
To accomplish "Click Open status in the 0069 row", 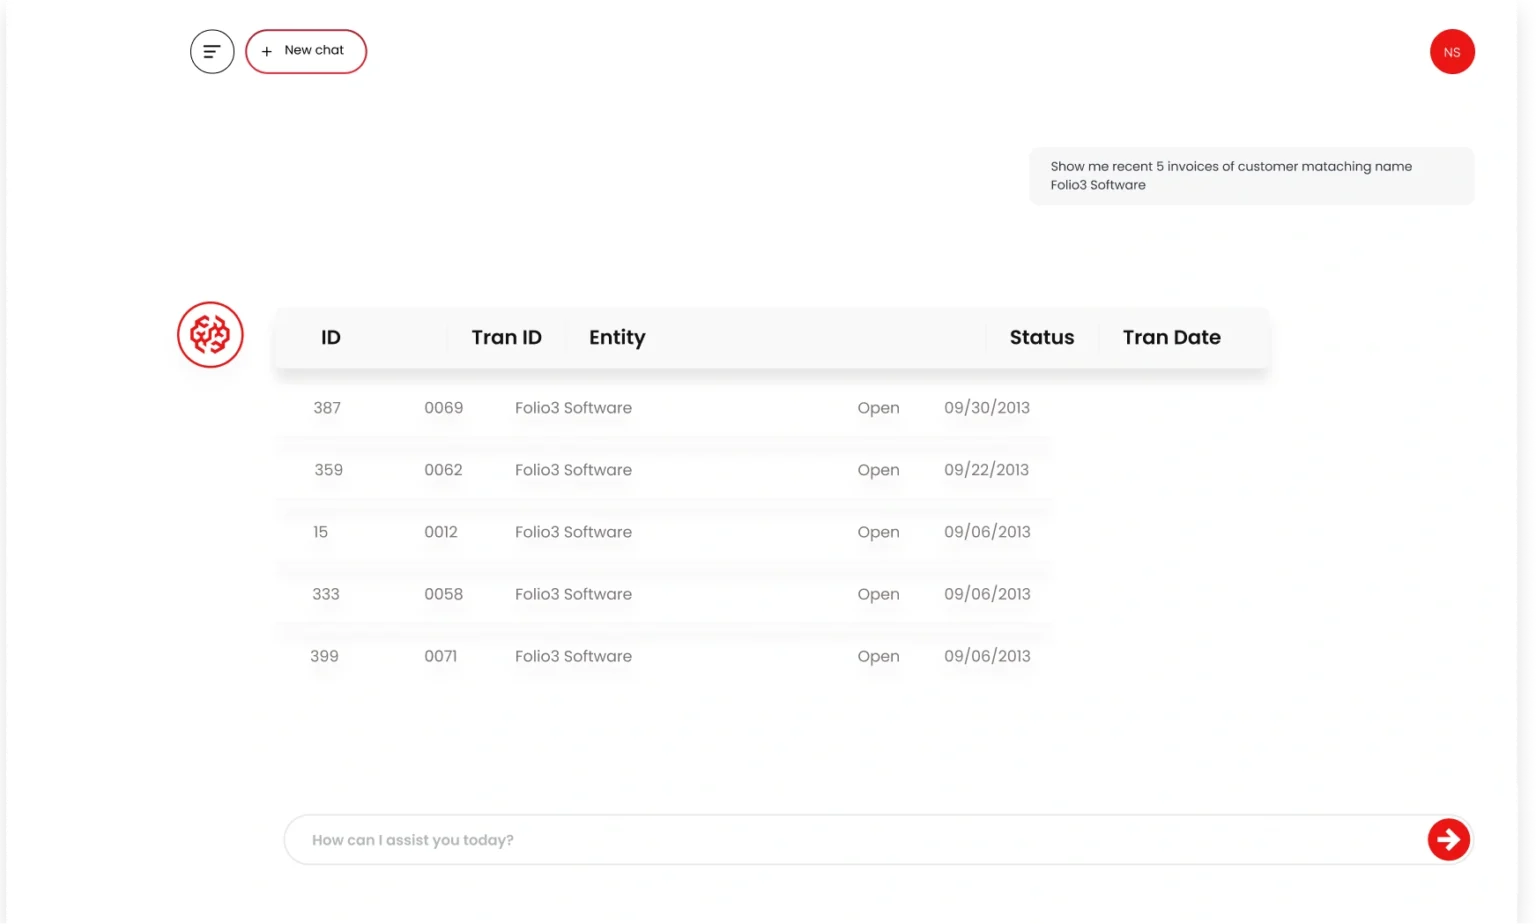I will [x=878, y=409].
